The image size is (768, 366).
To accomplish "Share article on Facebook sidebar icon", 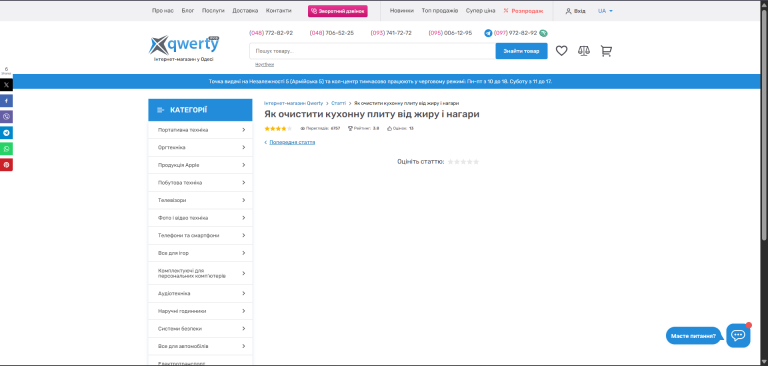I will [x=6, y=101].
